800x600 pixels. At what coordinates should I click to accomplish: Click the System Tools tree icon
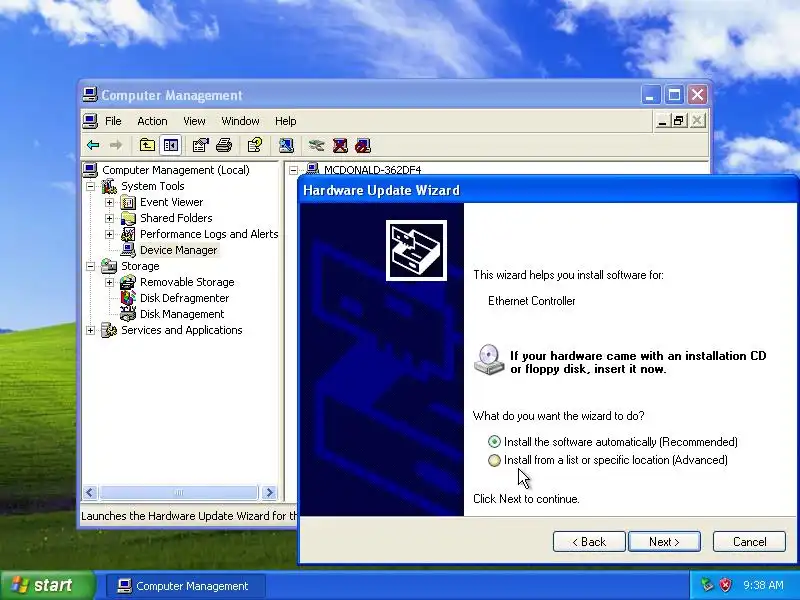pyautogui.click(x=109, y=186)
